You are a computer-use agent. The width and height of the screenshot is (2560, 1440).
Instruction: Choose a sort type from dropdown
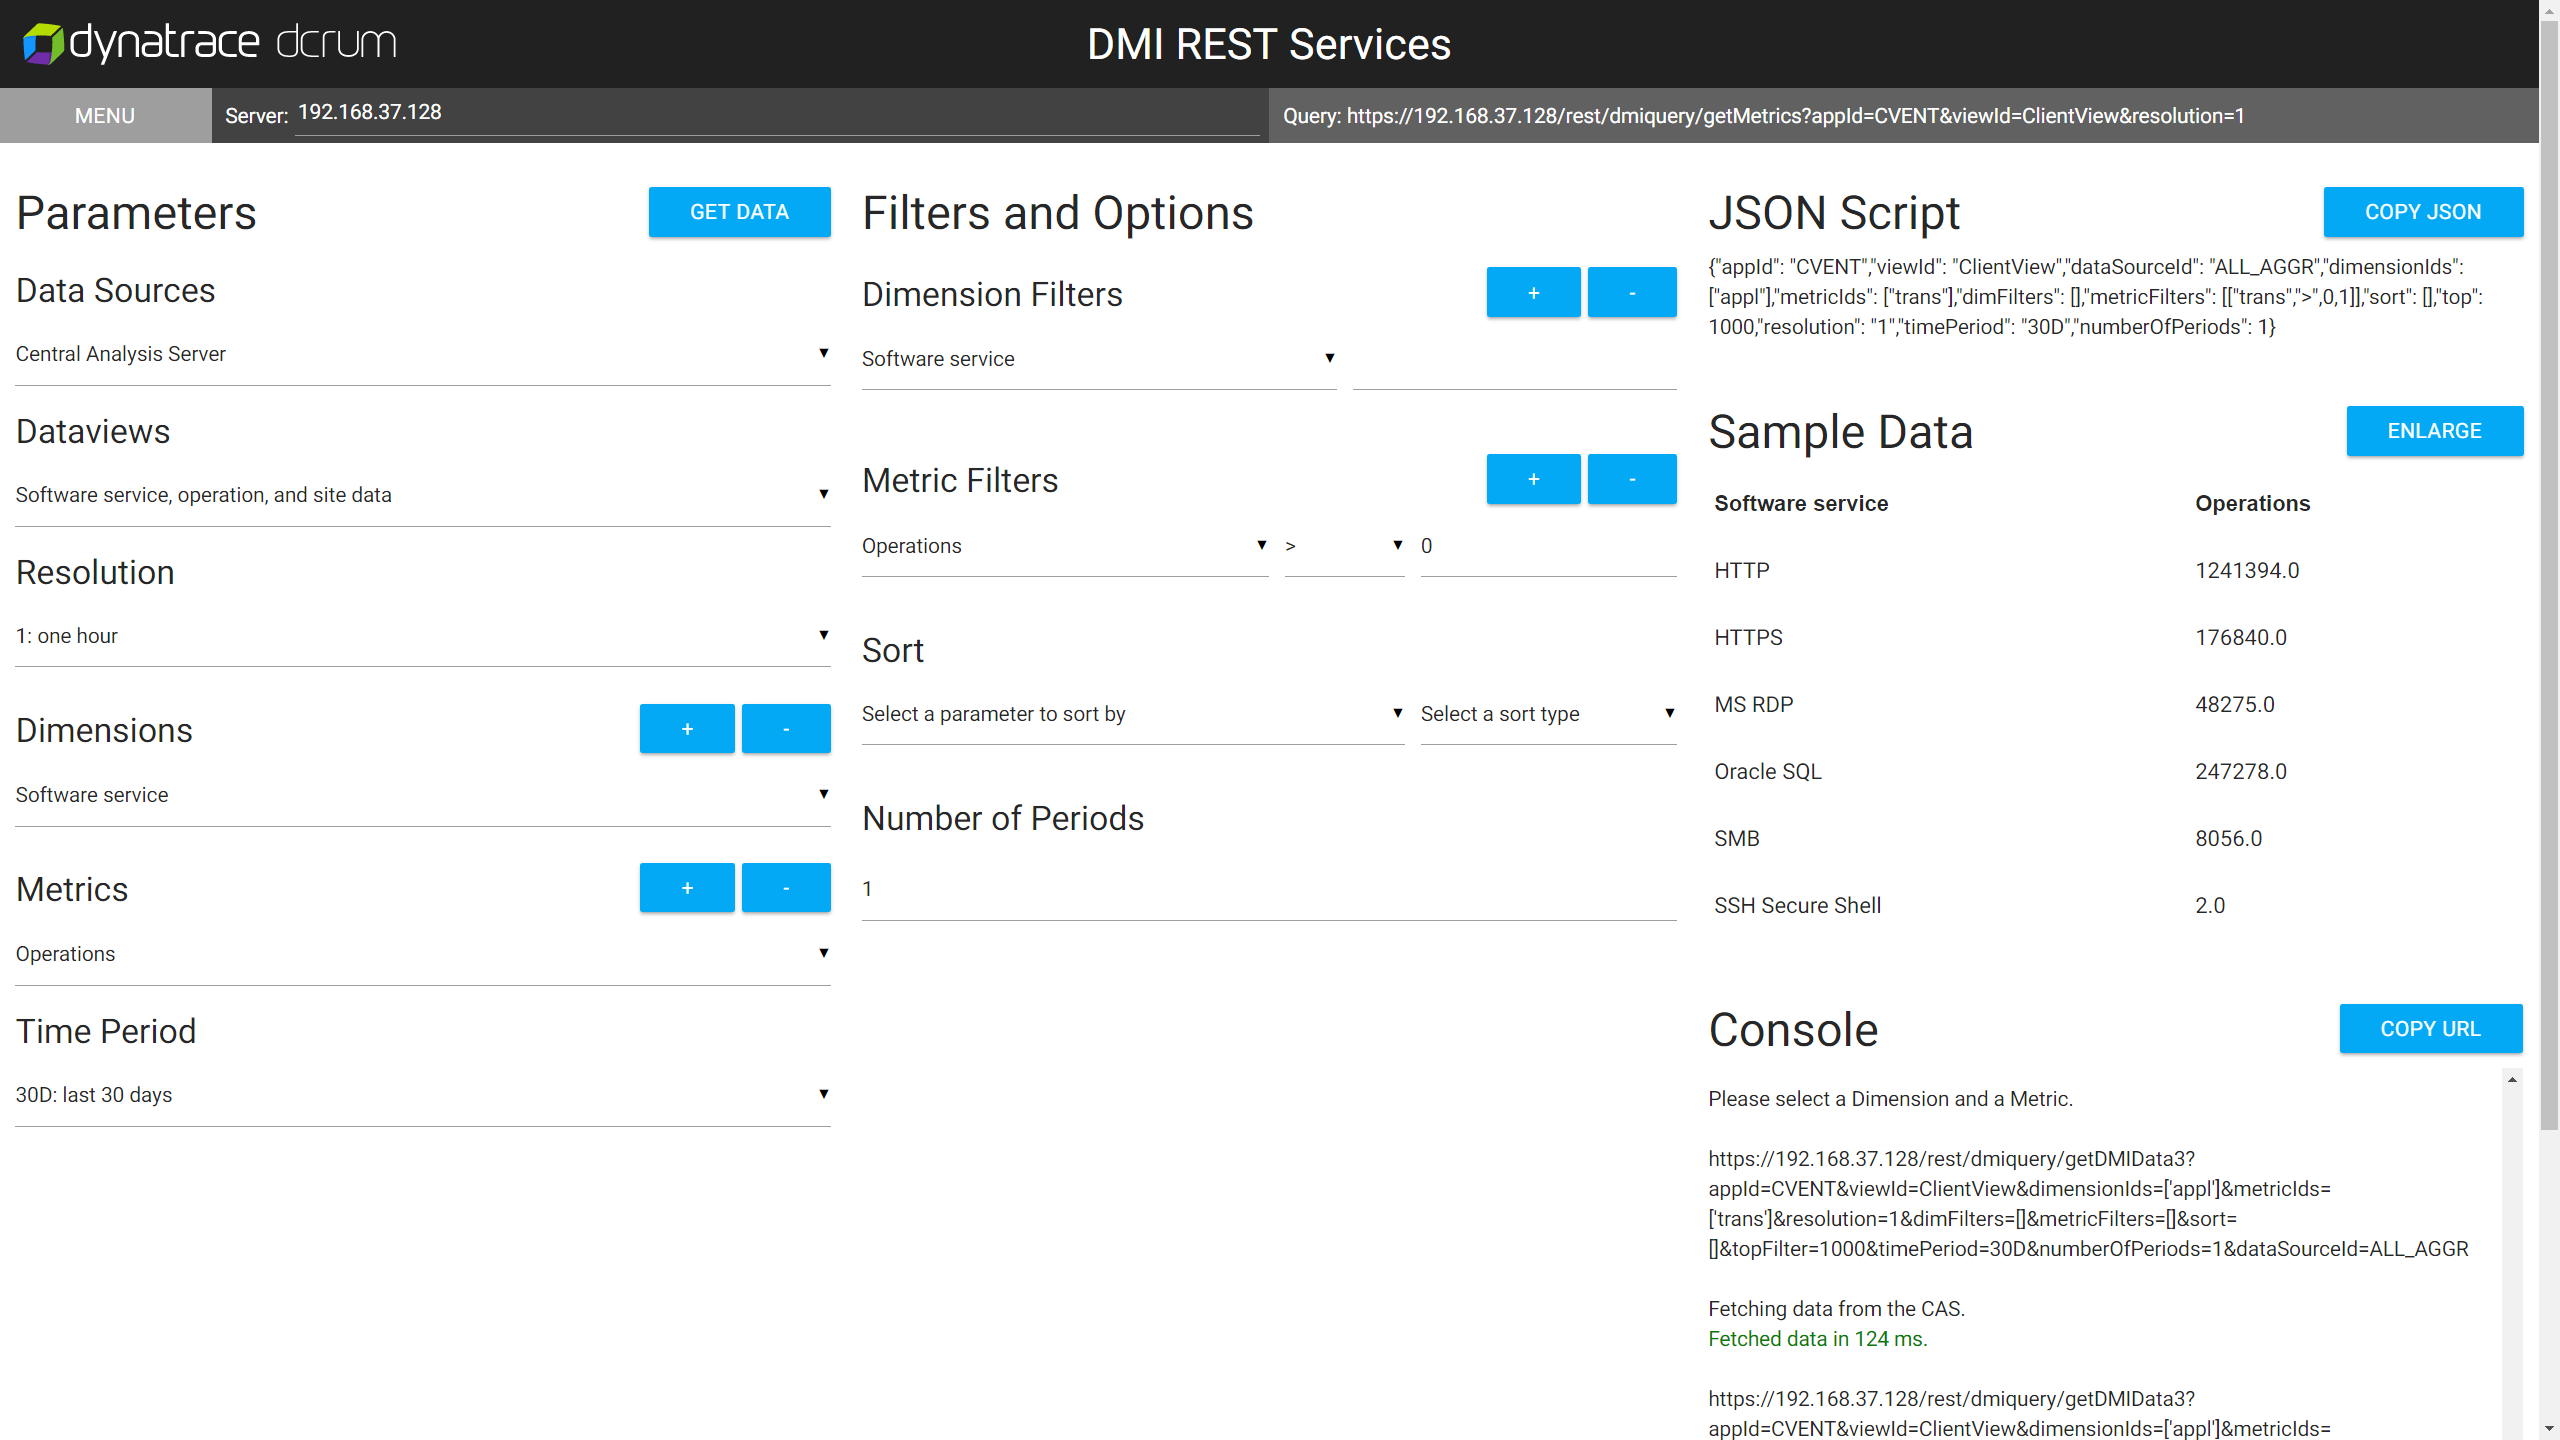(x=1547, y=714)
